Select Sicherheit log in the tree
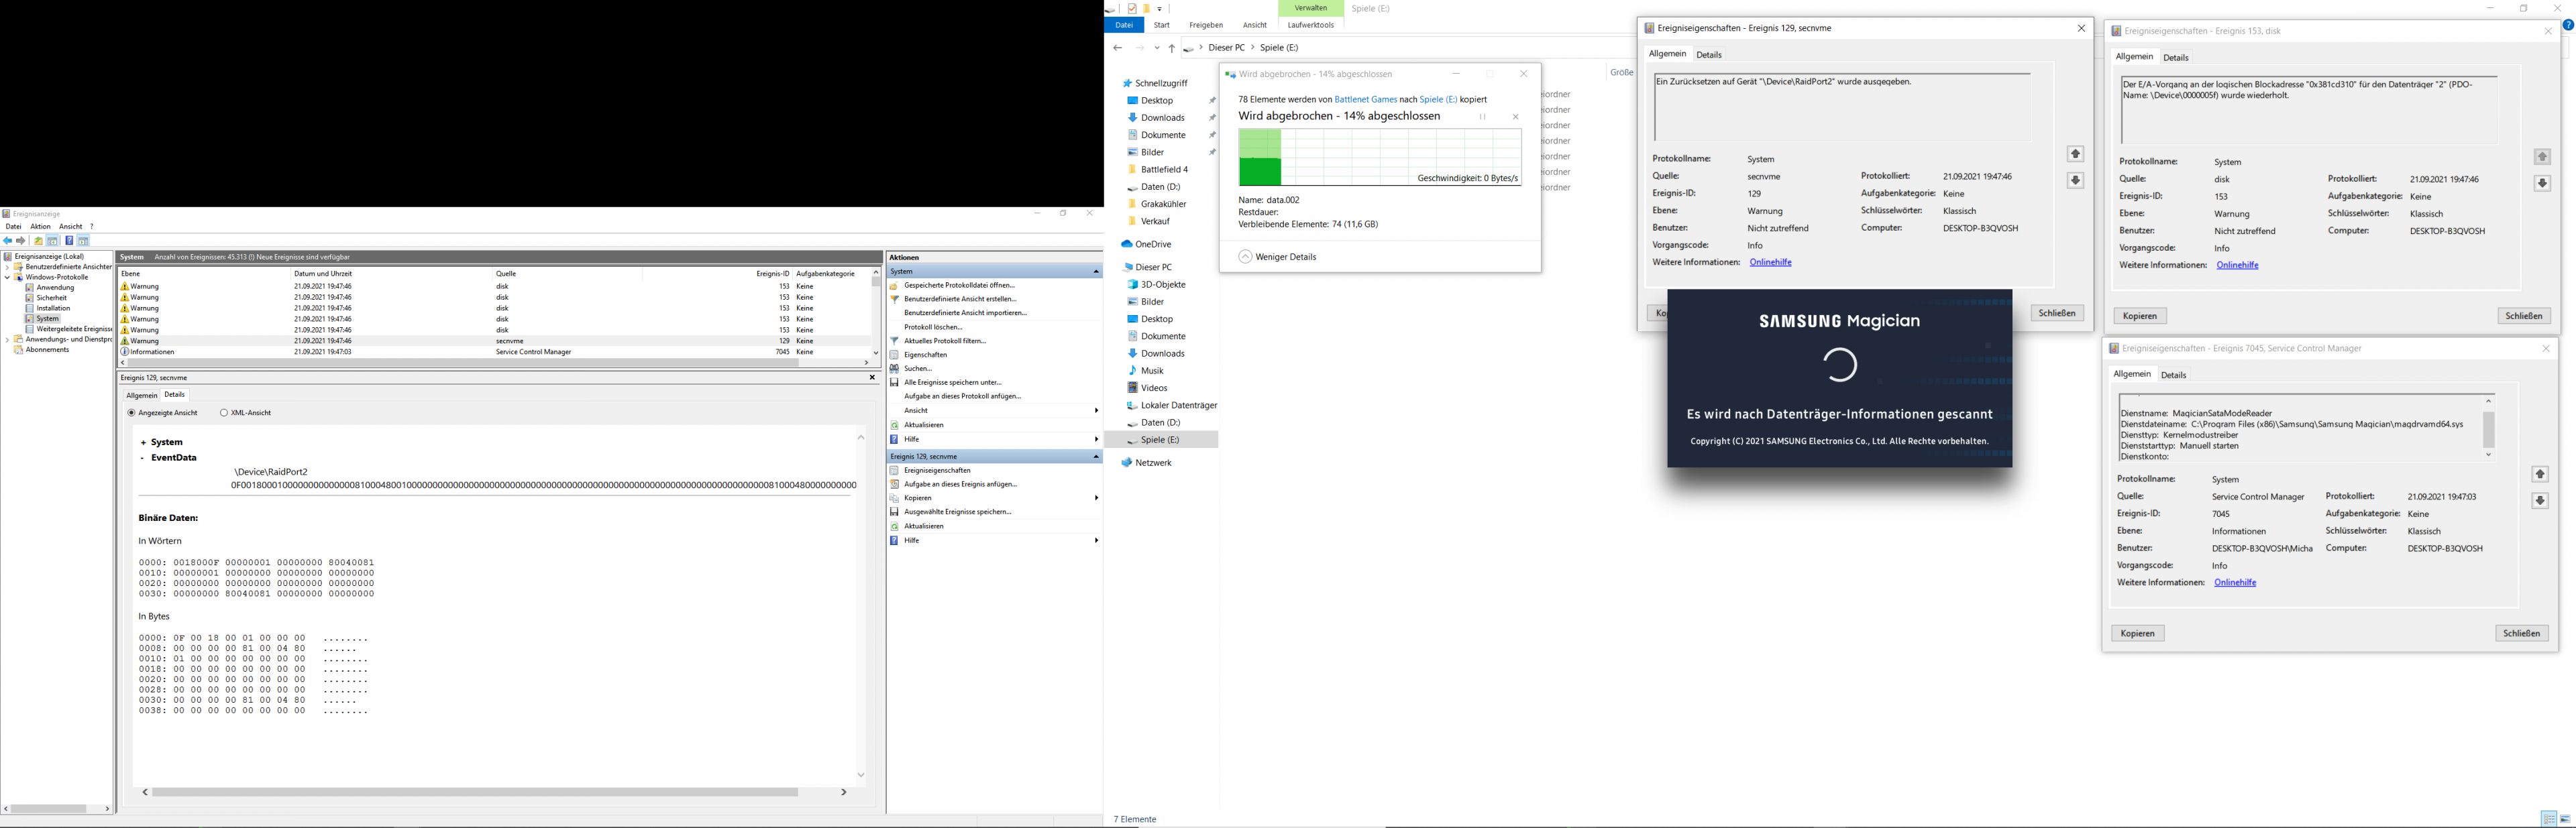This screenshot has height=828, width=2576. click(52, 298)
